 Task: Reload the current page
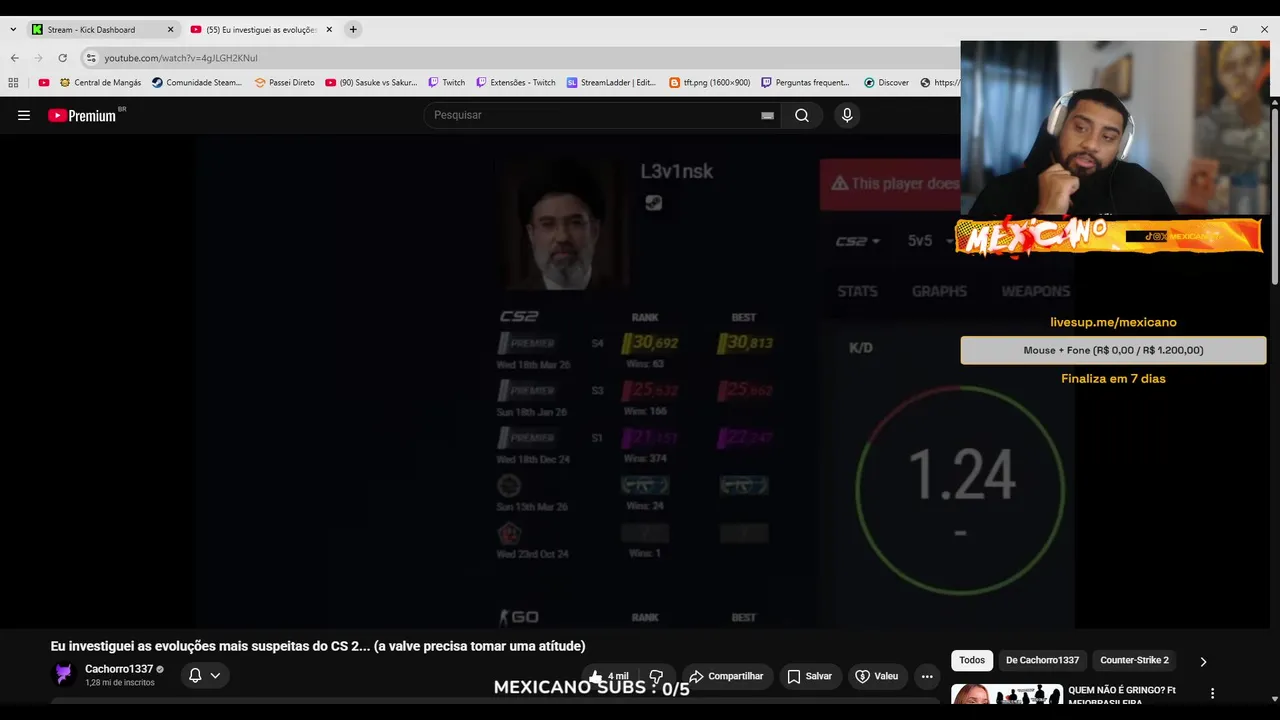62,58
